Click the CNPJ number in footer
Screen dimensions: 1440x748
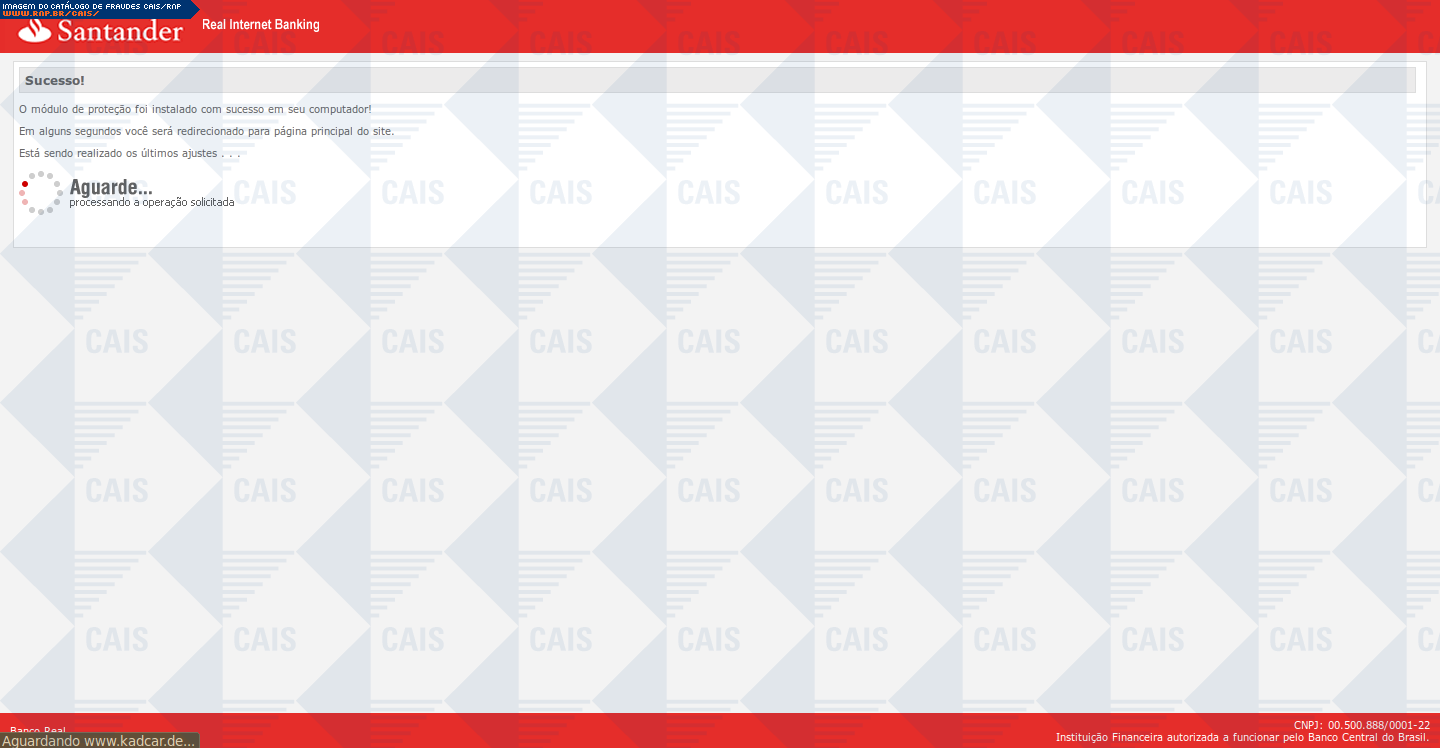click(1361, 725)
